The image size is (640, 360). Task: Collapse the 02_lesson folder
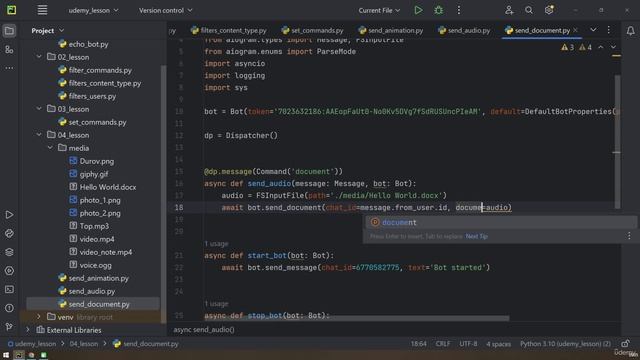pyautogui.click(x=39, y=57)
